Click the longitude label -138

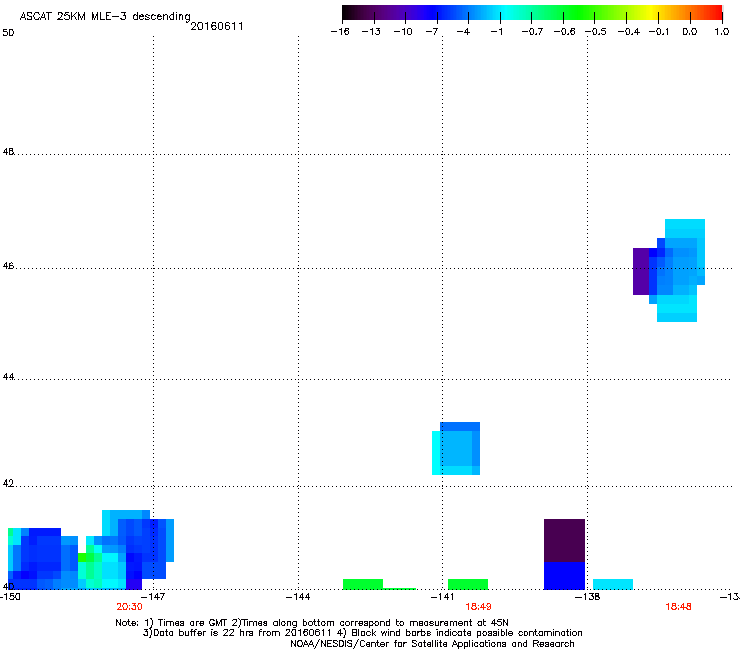pos(588,597)
